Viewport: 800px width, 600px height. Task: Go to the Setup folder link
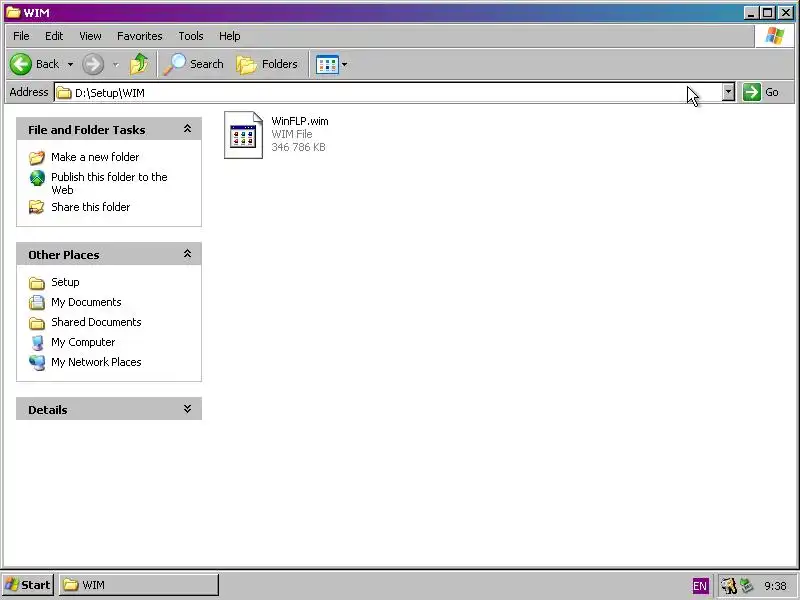click(x=65, y=282)
